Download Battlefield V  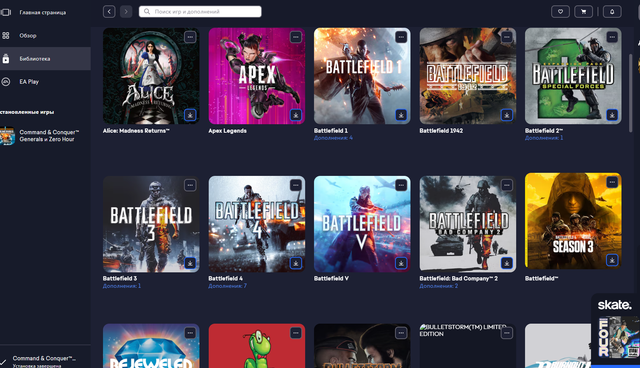[x=401, y=263]
